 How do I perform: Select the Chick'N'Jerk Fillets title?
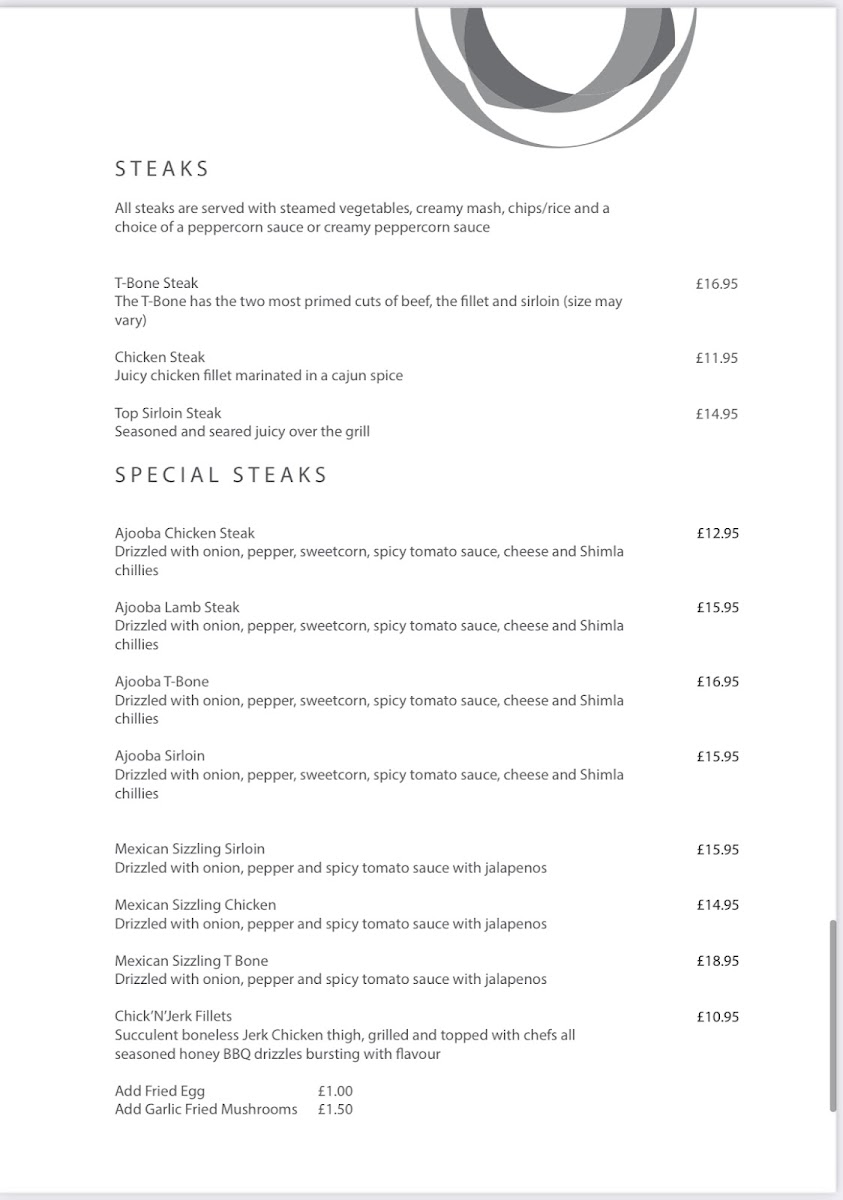coord(173,1016)
